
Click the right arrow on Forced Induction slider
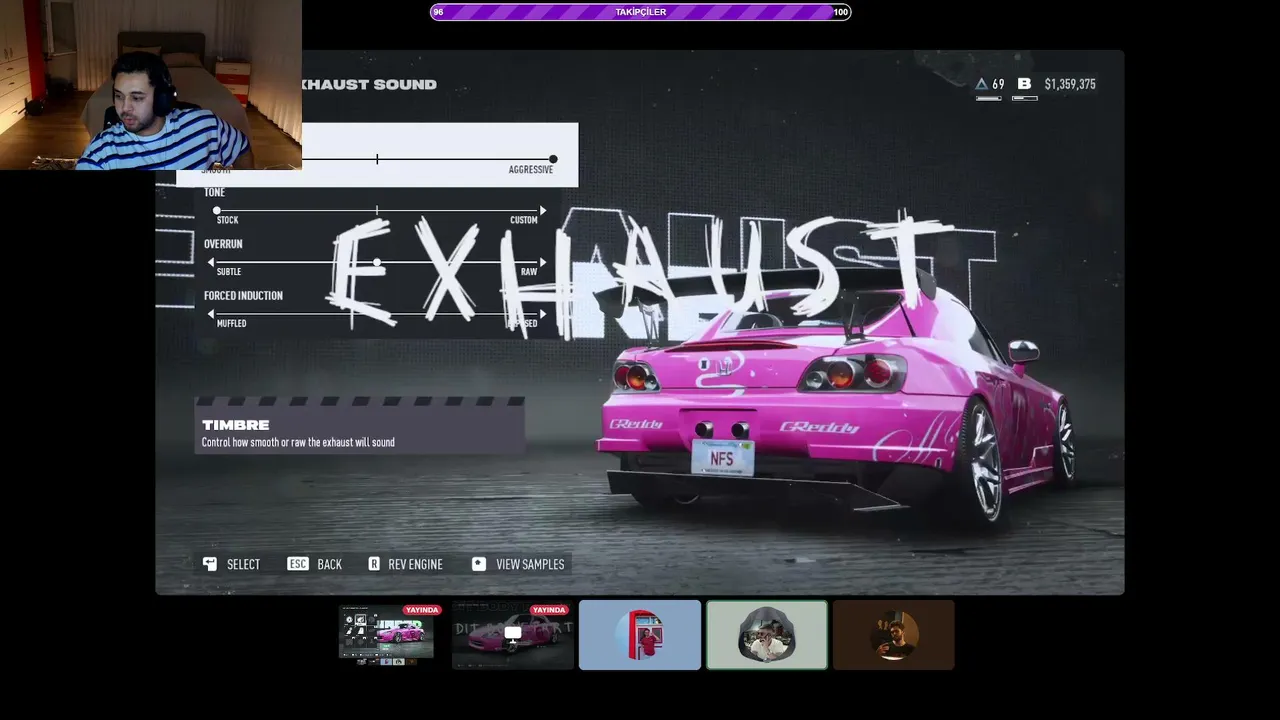click(543, 315)
